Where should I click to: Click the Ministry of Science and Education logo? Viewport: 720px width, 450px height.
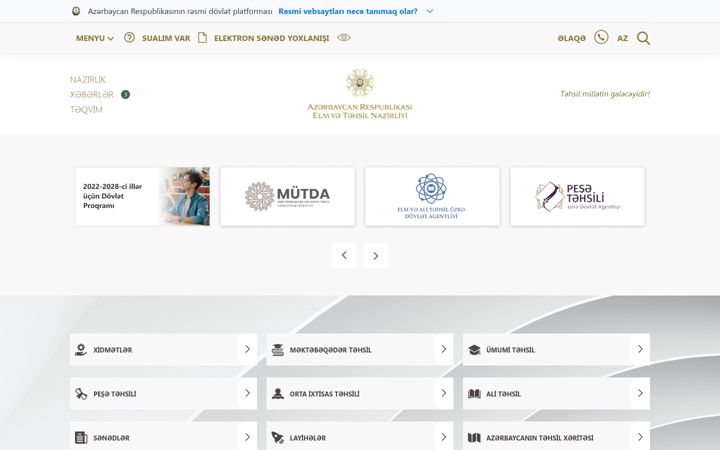click(360, 94)
